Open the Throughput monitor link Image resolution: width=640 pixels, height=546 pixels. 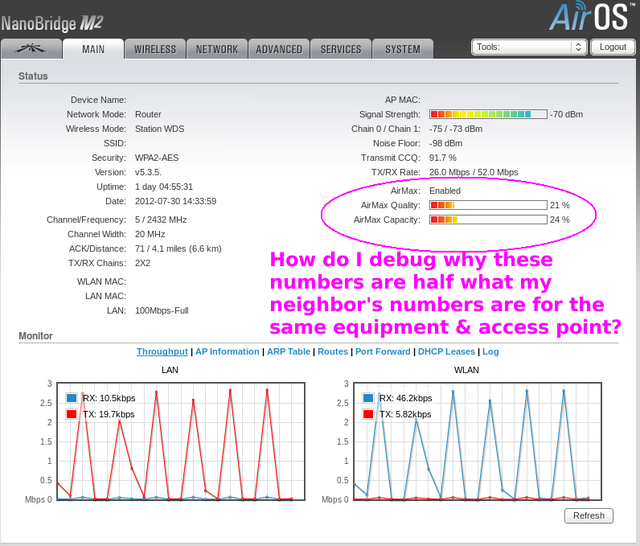[162, 351]
